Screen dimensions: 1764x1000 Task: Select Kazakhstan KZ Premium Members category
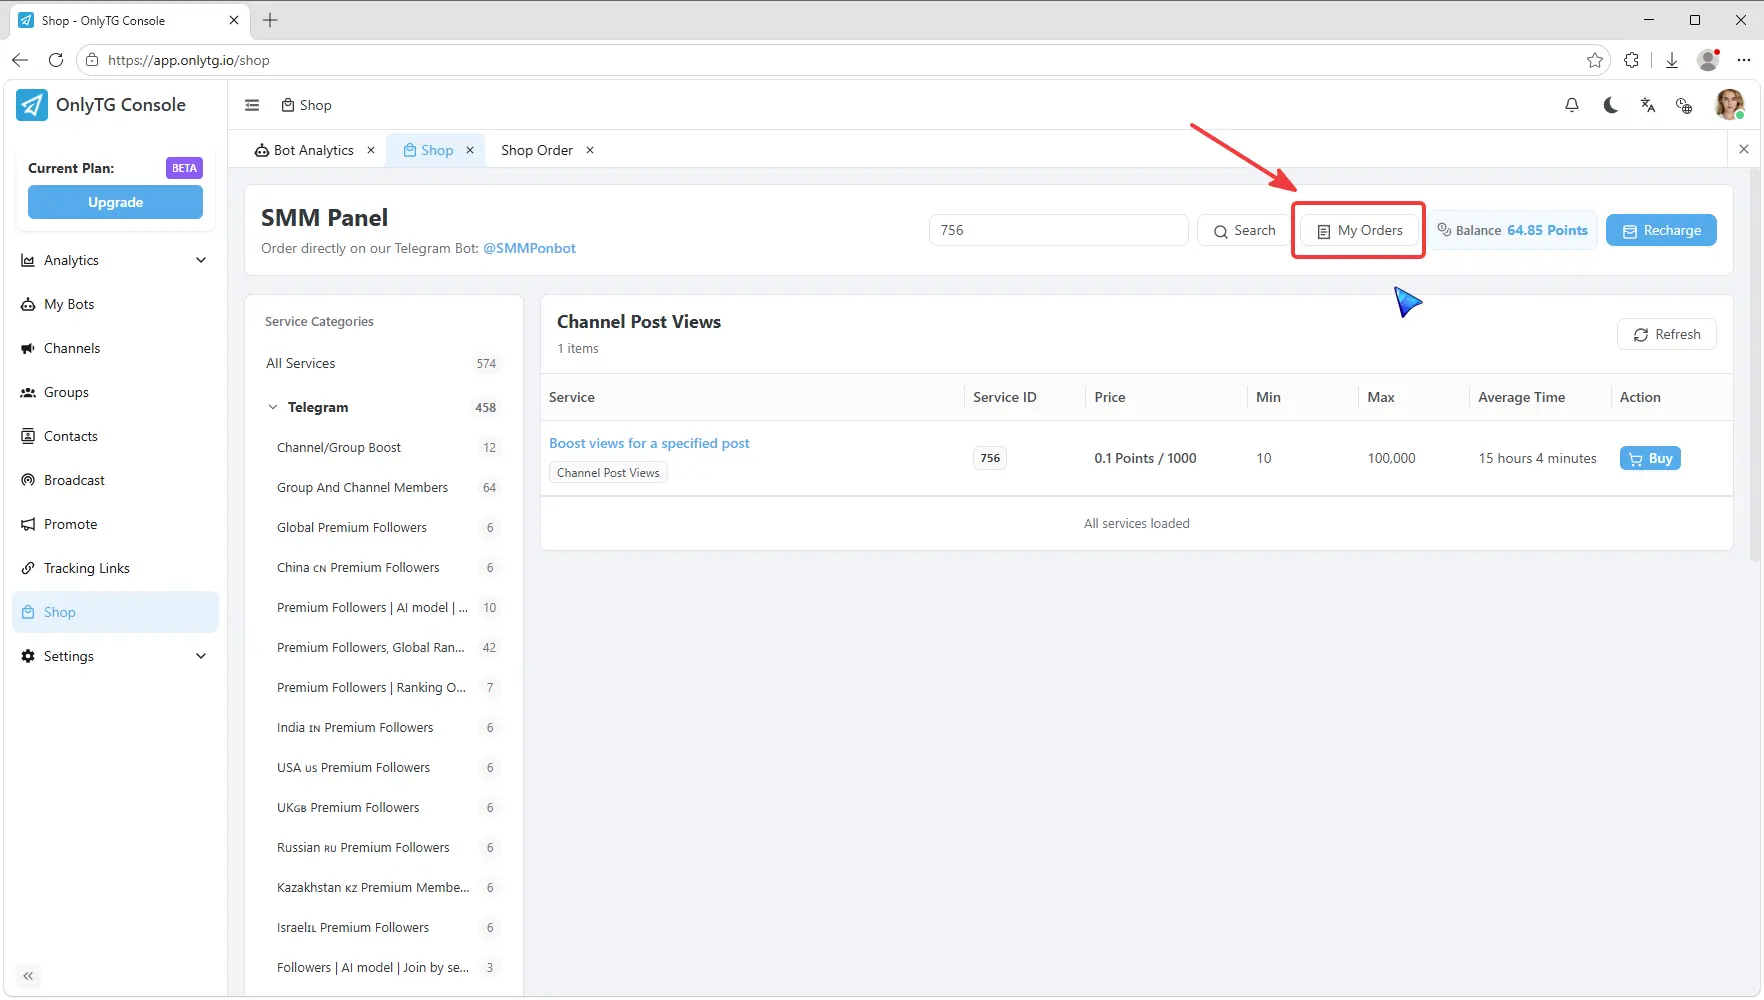tap(382, 887)
